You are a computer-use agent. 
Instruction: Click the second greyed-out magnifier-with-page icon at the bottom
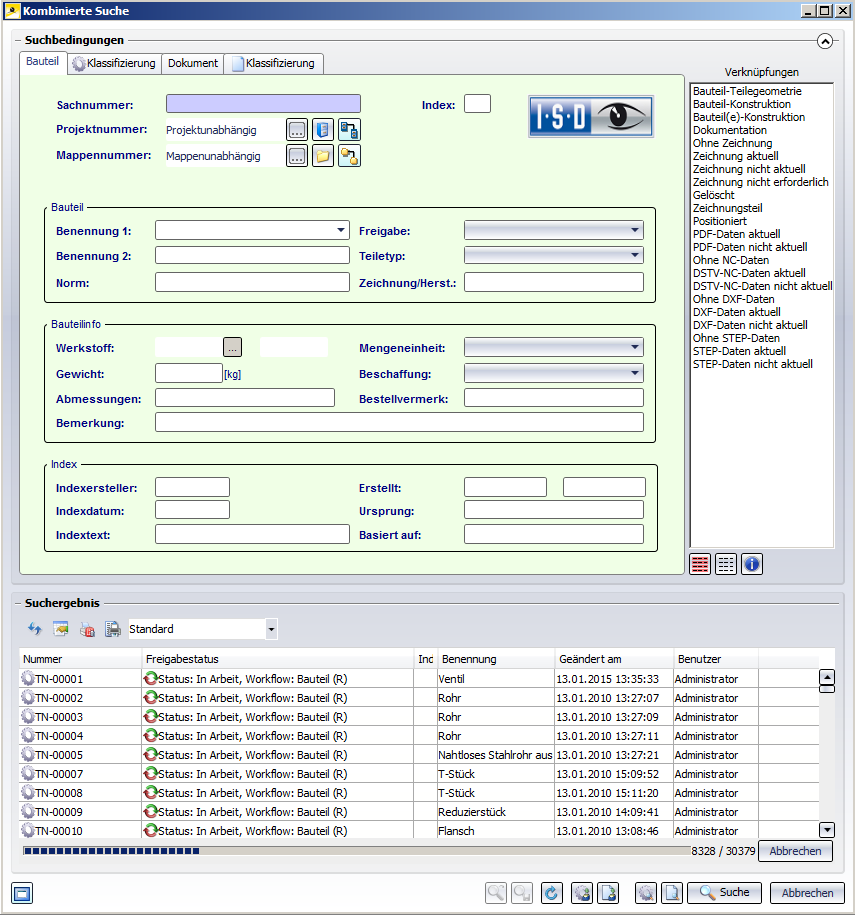pos(522,893)
